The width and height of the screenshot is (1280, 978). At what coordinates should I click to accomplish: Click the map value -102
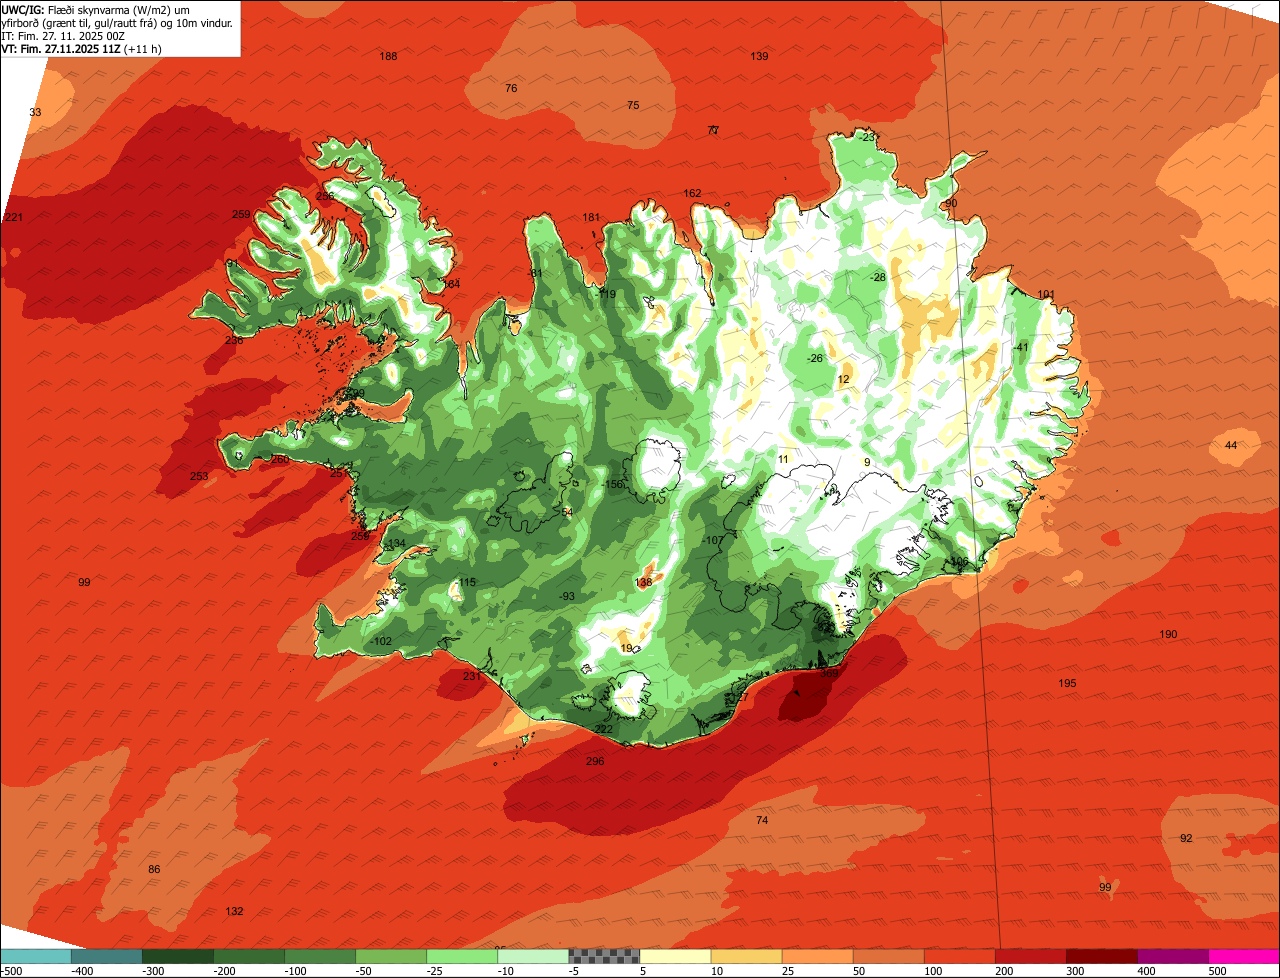click(x=381, y=641)
